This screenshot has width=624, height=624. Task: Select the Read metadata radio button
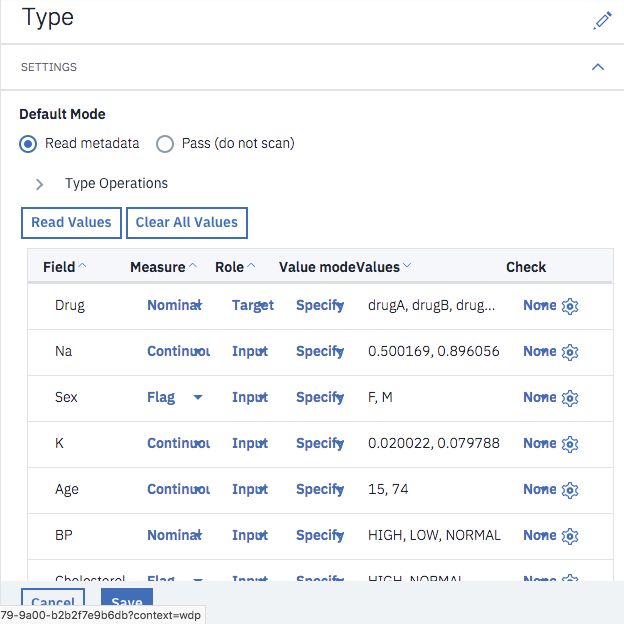point(29,143)
